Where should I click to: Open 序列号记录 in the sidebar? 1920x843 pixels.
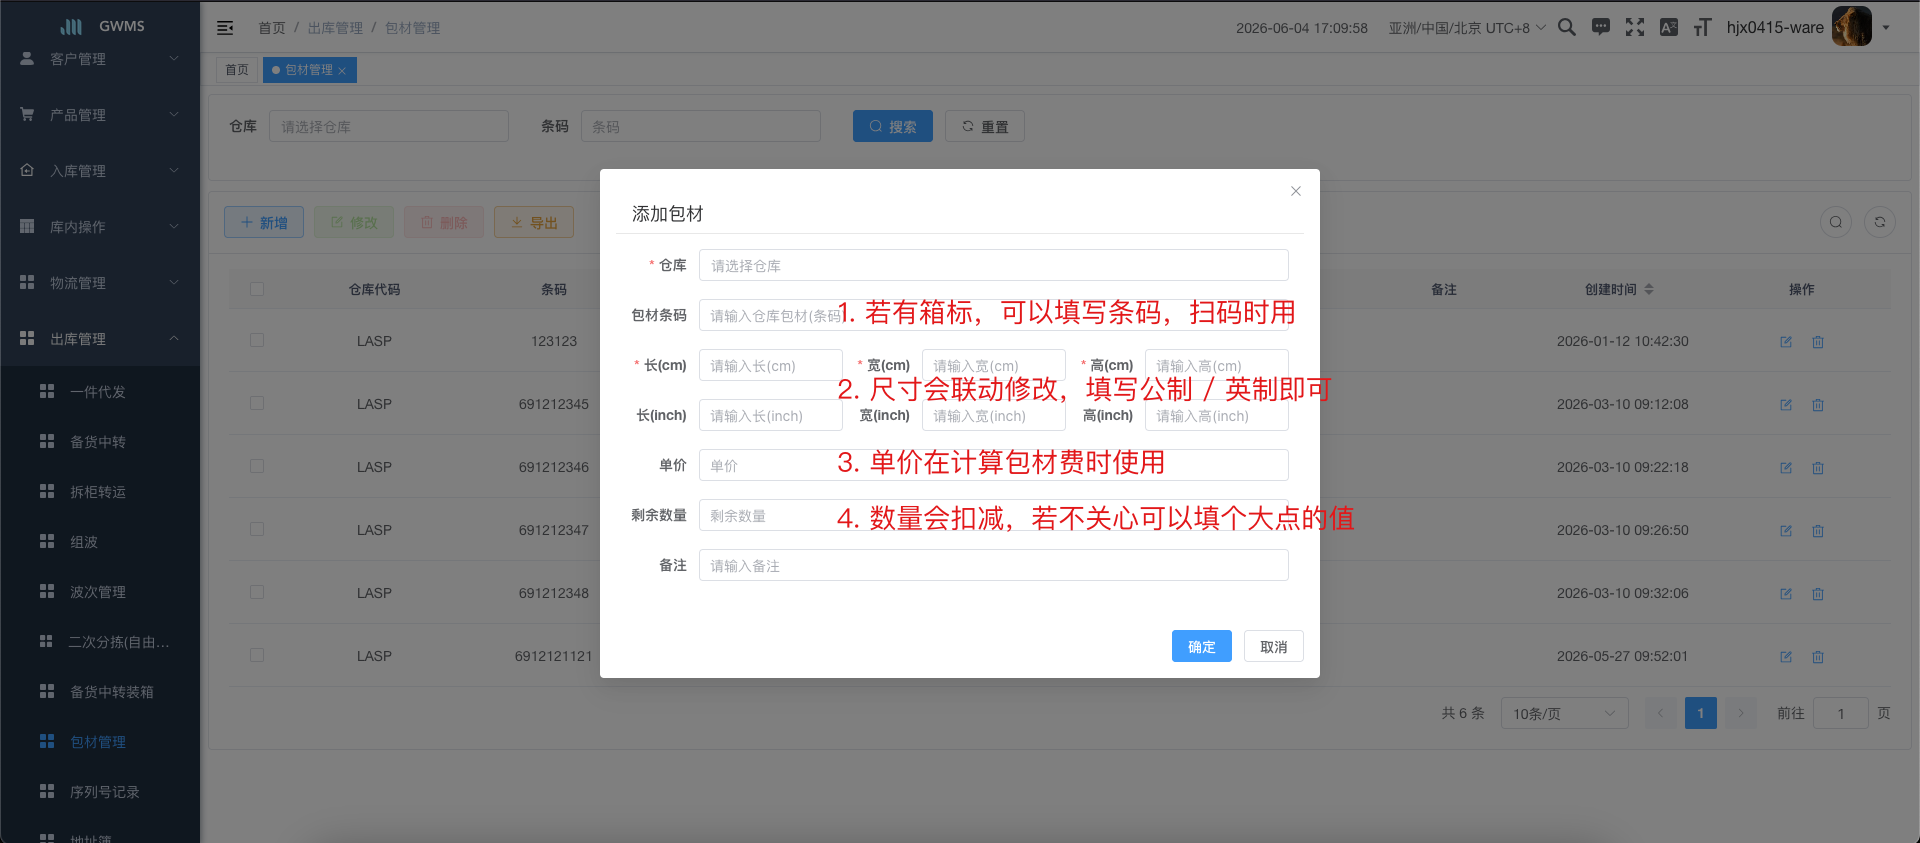tap(100, 792)
